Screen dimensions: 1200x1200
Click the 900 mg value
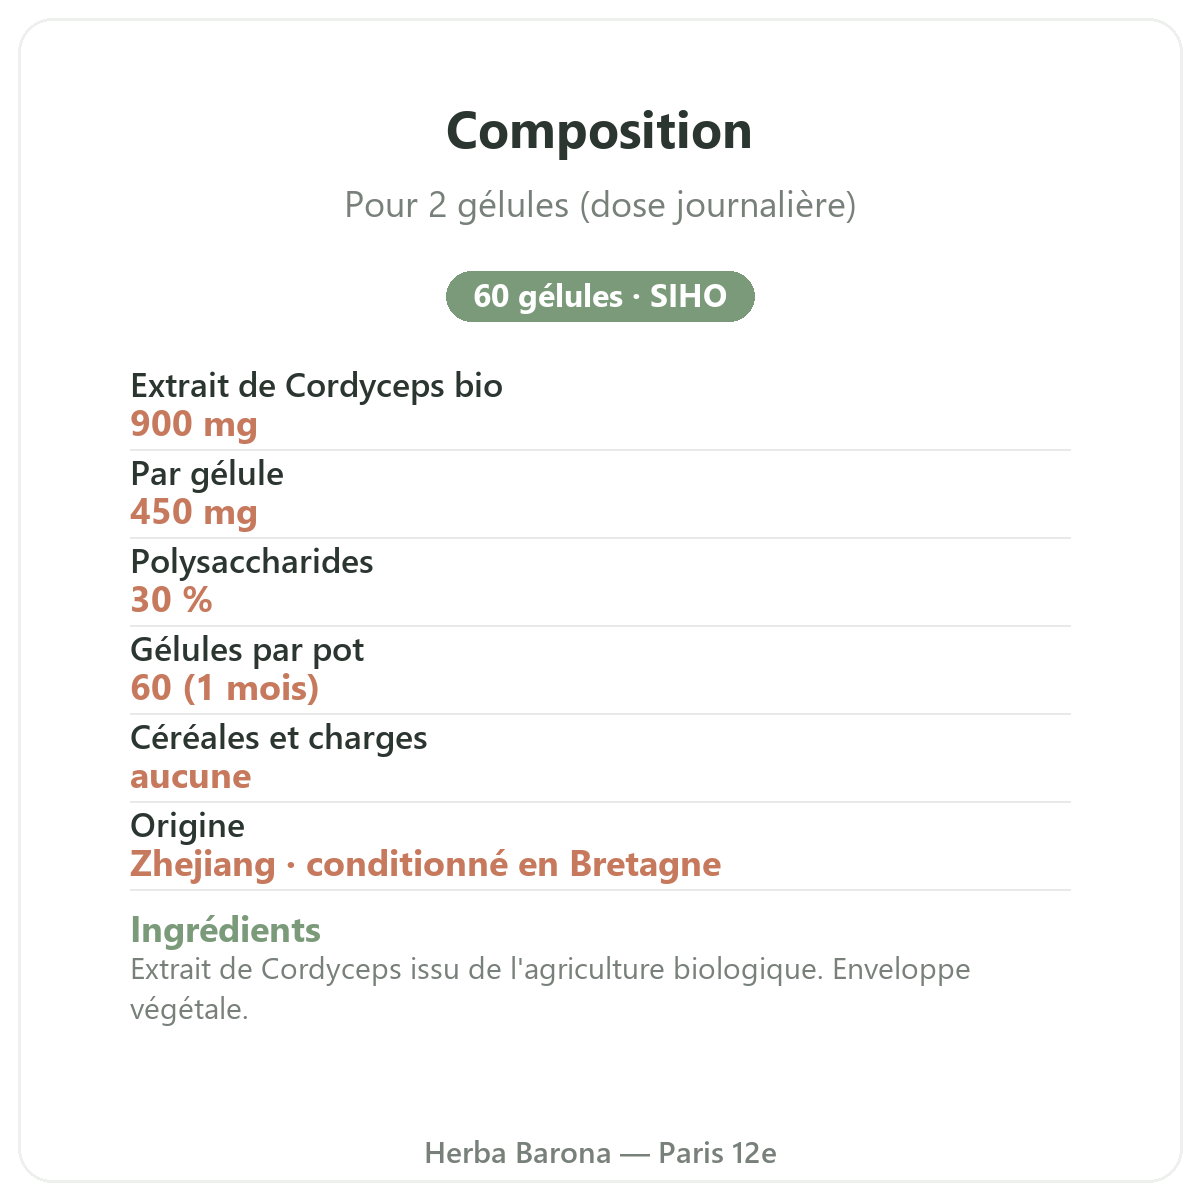194,425
